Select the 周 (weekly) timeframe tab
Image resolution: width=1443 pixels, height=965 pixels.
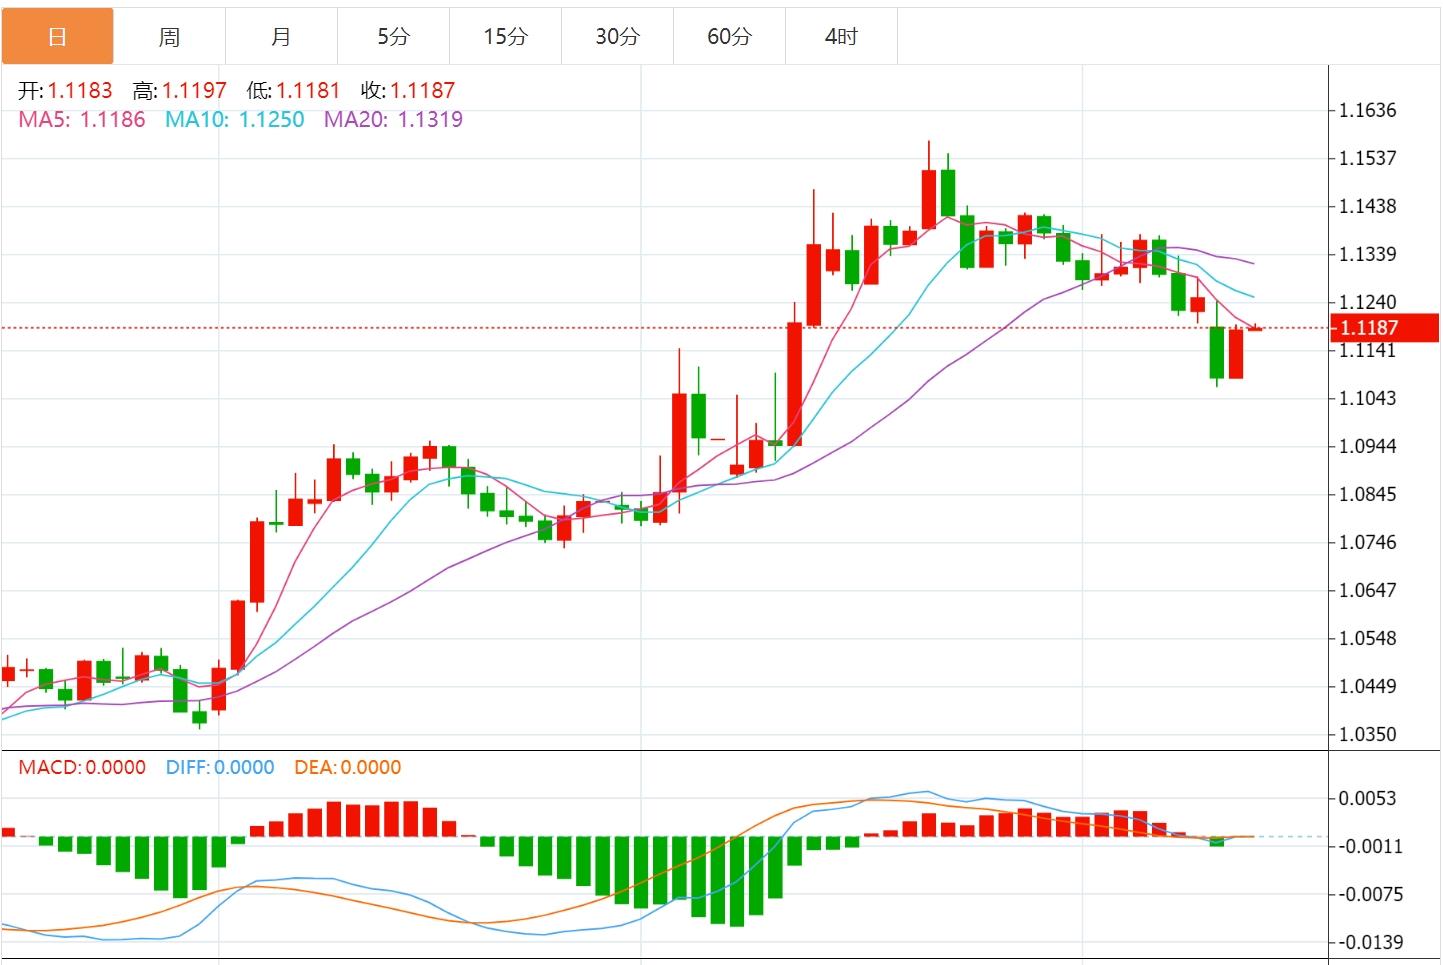point(169,37)
